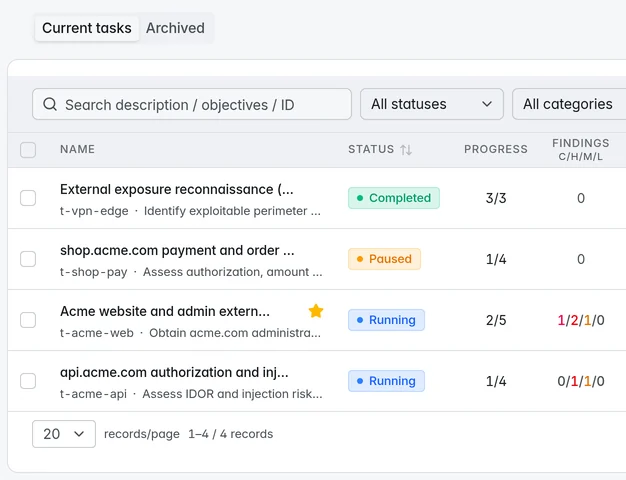Select checkbox for shop.acme.com payment row
Viewport: 626px width, 480px height.
(x=28, y=259)
